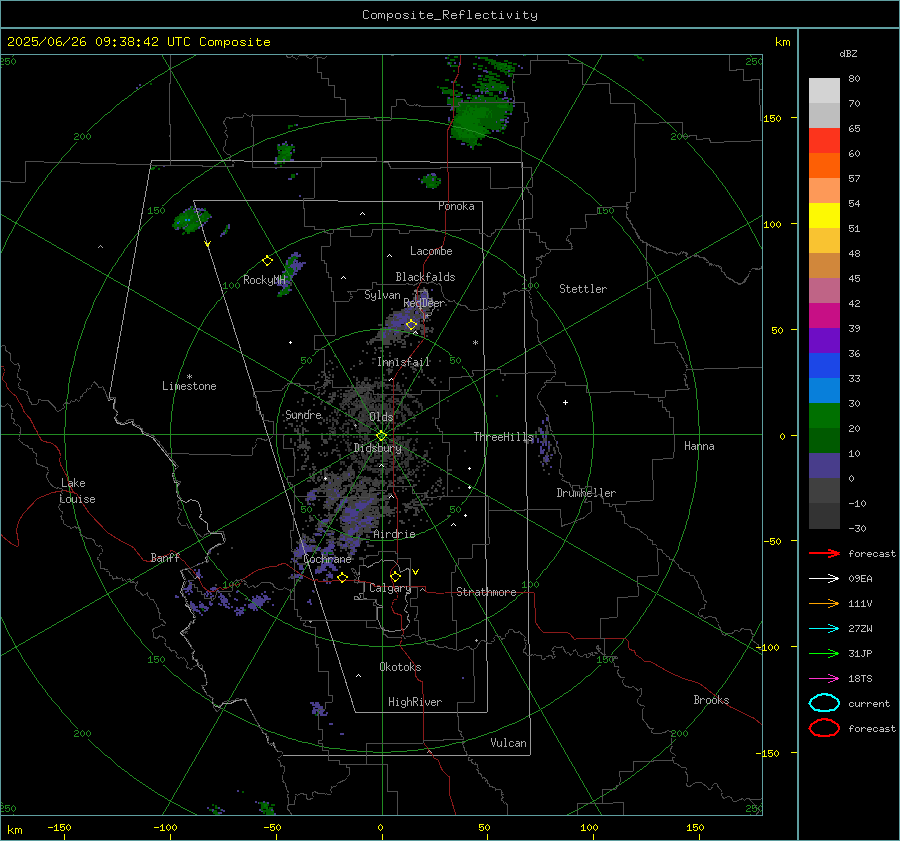The width and height of the screenshot is (900, 841).
Task: Click the Sylvan label on the map
Action: [x=382, y=295]
